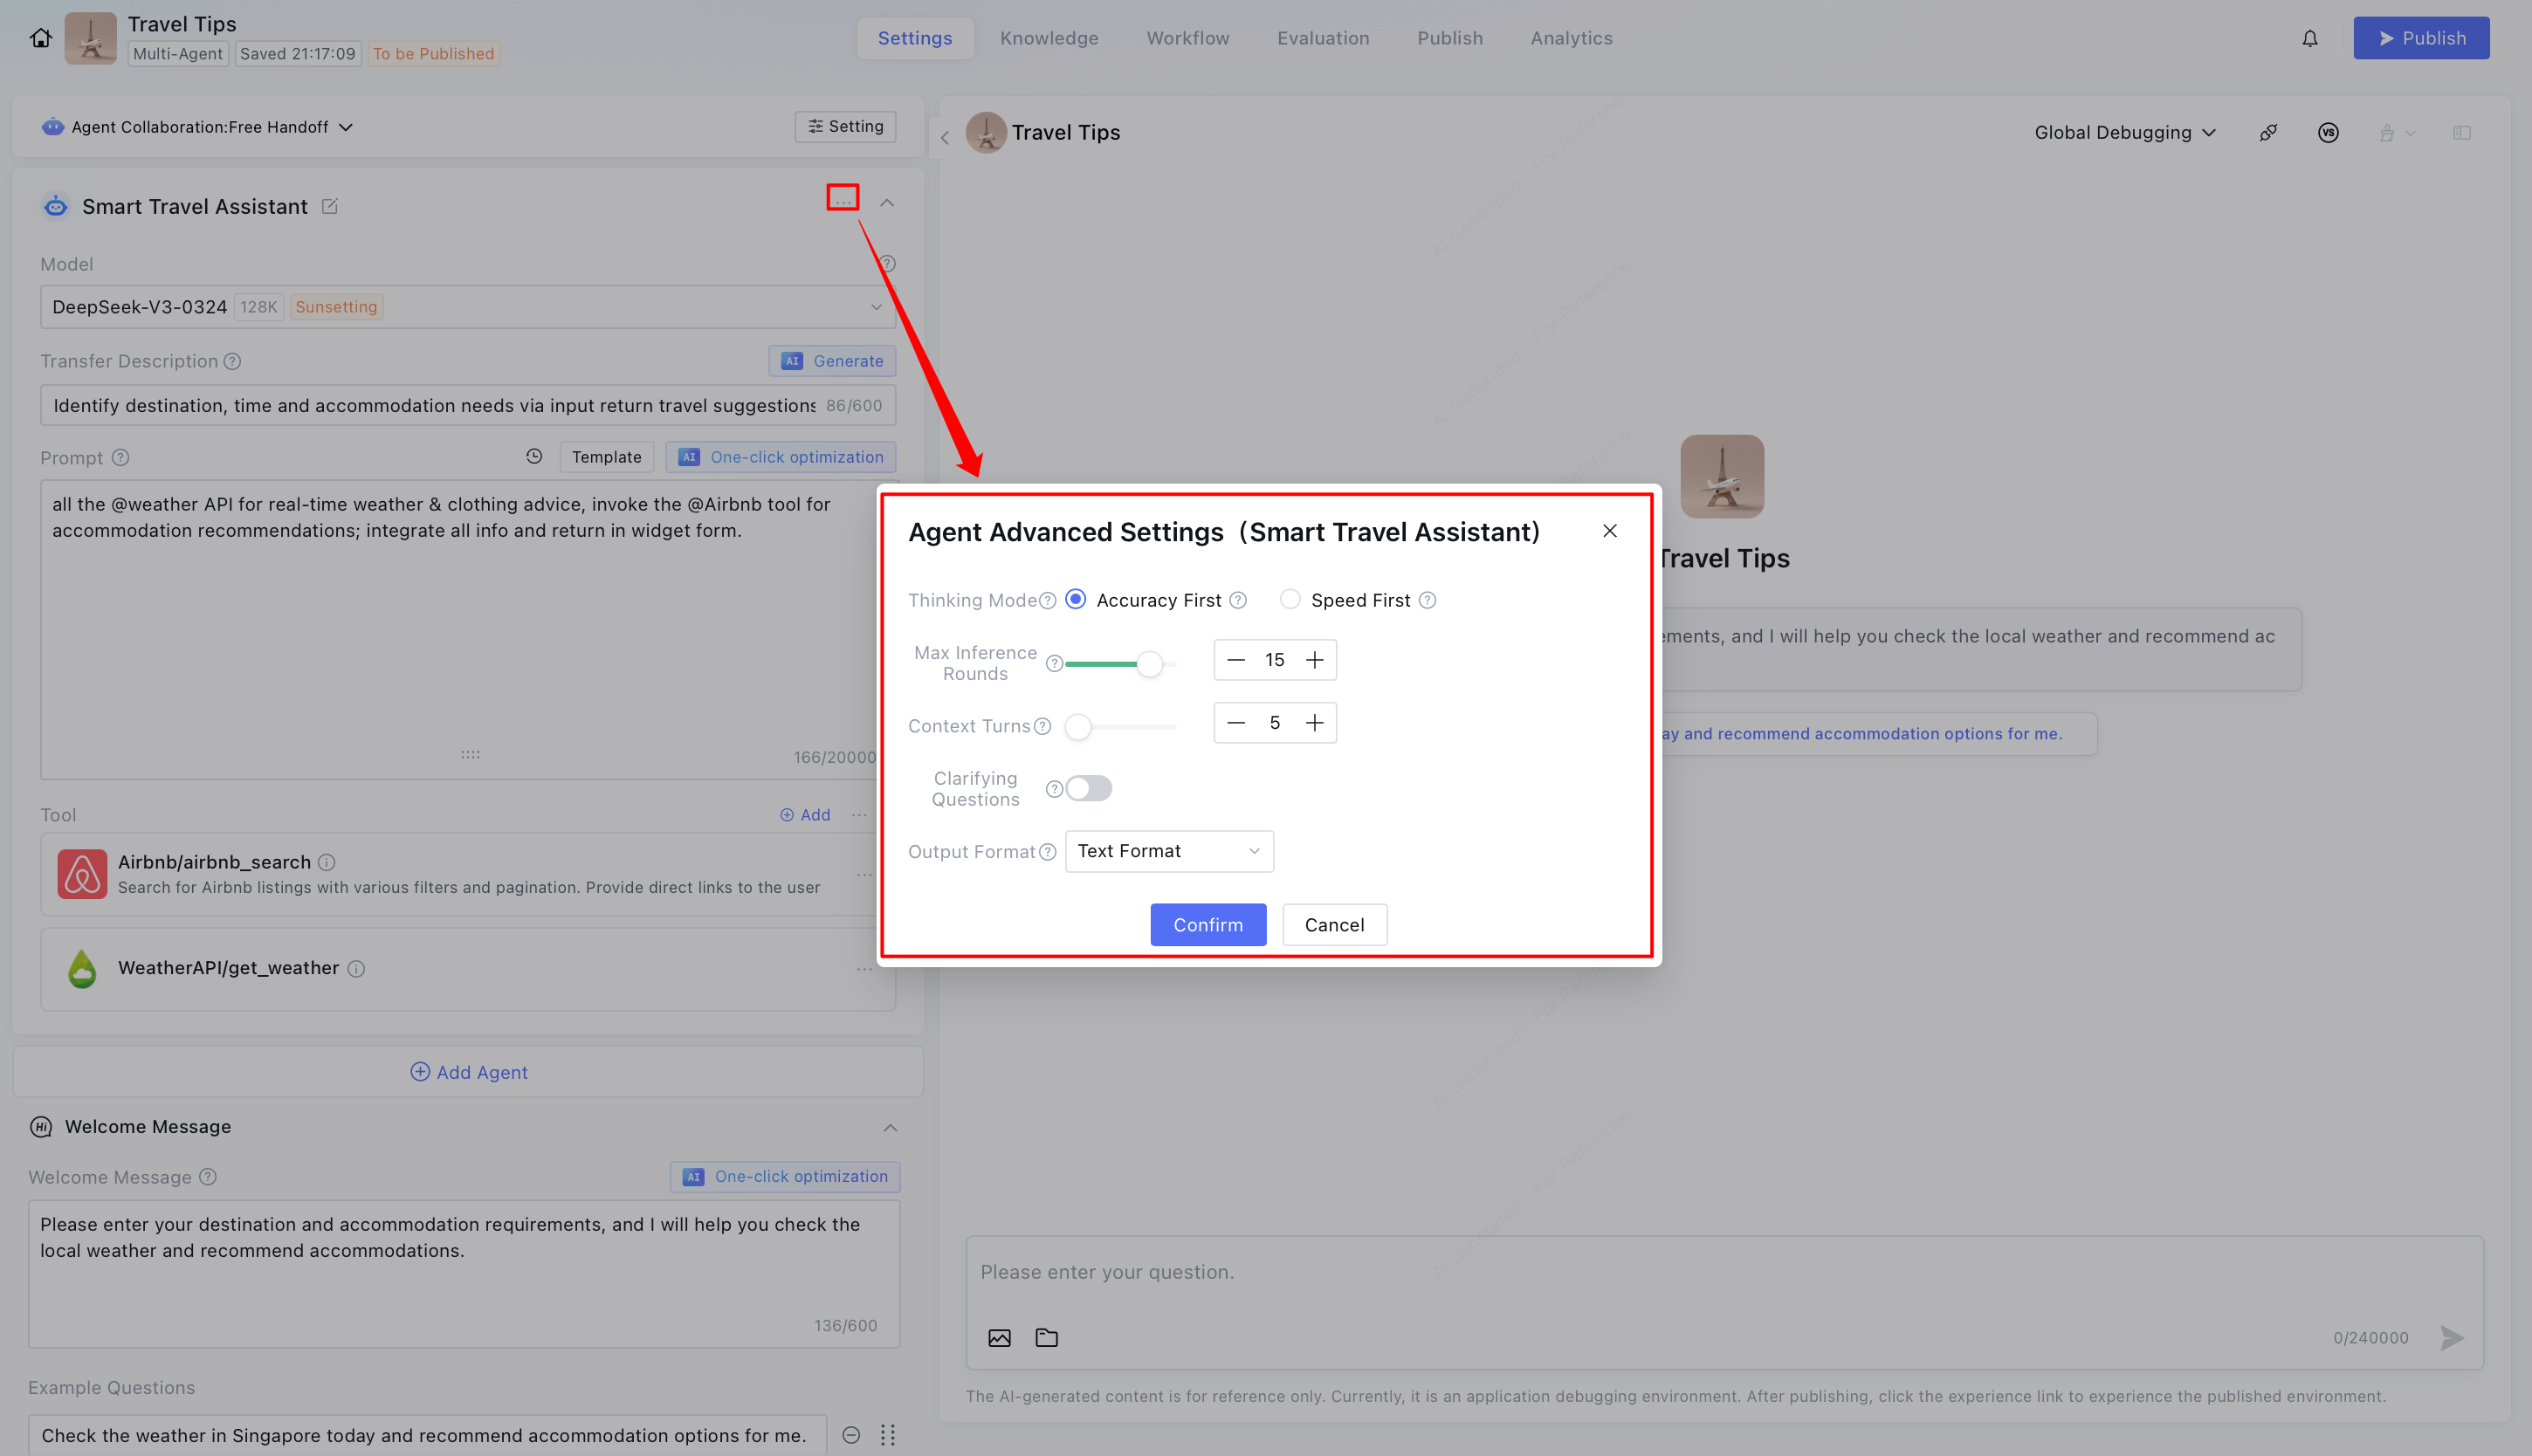Screen dimensions: 2532x1456
Task: Click the Confirm button in the dialog
Action: click(1207, 924)
